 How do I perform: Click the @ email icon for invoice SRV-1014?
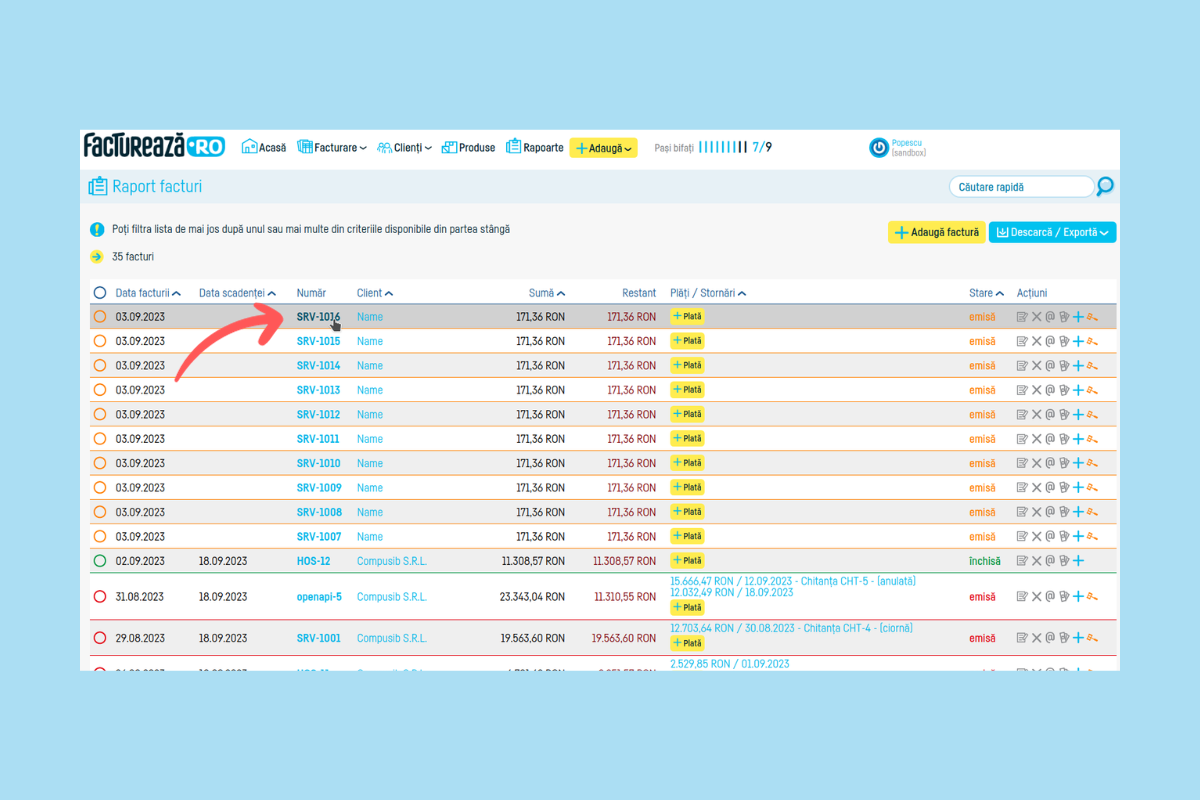click(1050, 366)
